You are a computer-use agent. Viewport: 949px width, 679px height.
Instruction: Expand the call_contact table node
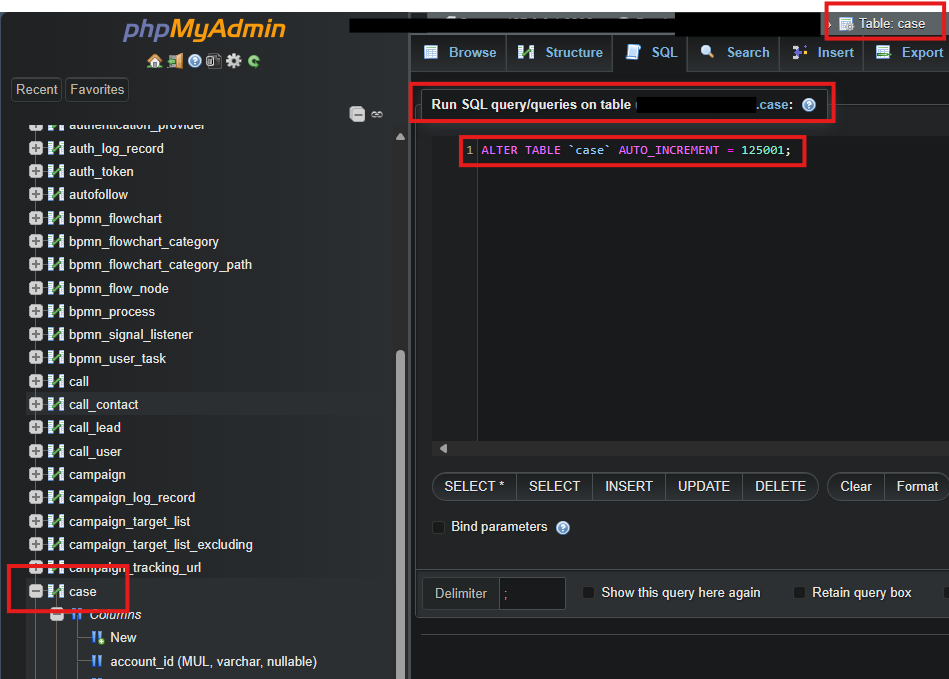(x=36, y=404)
